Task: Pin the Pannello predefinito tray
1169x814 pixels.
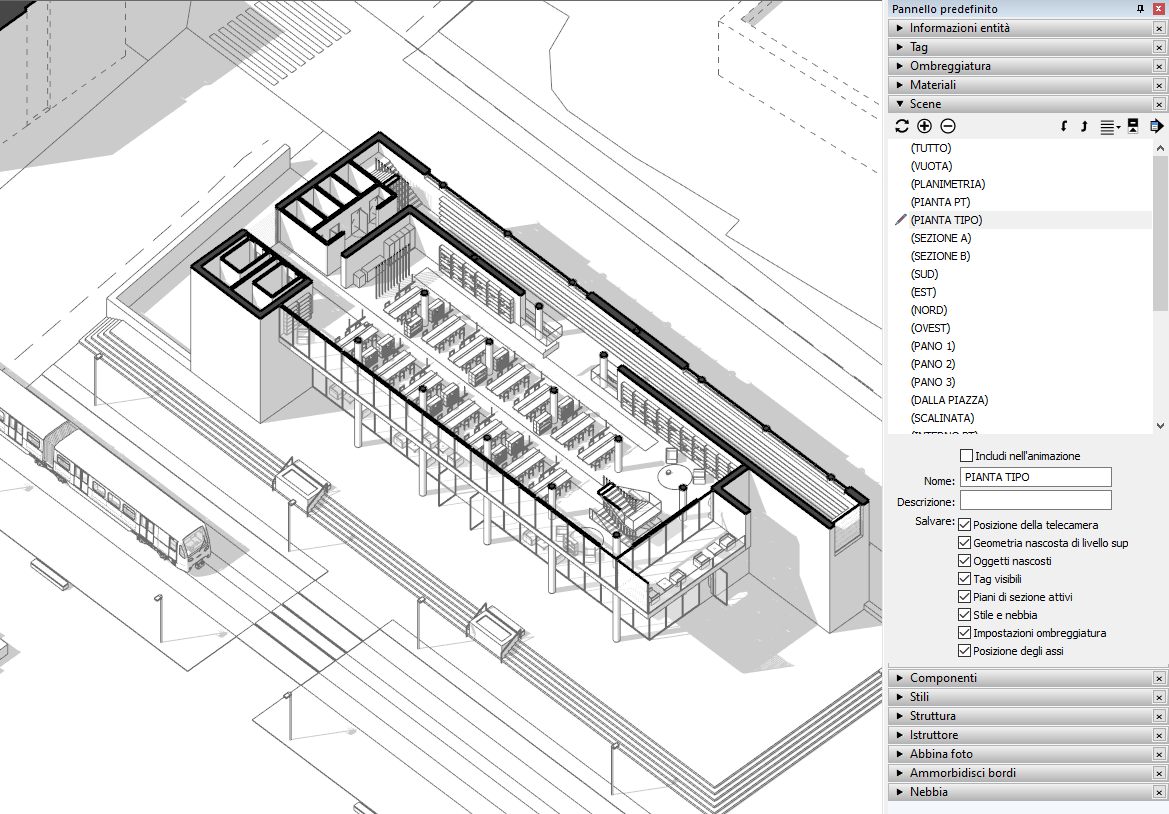Action: [1140, 9]
